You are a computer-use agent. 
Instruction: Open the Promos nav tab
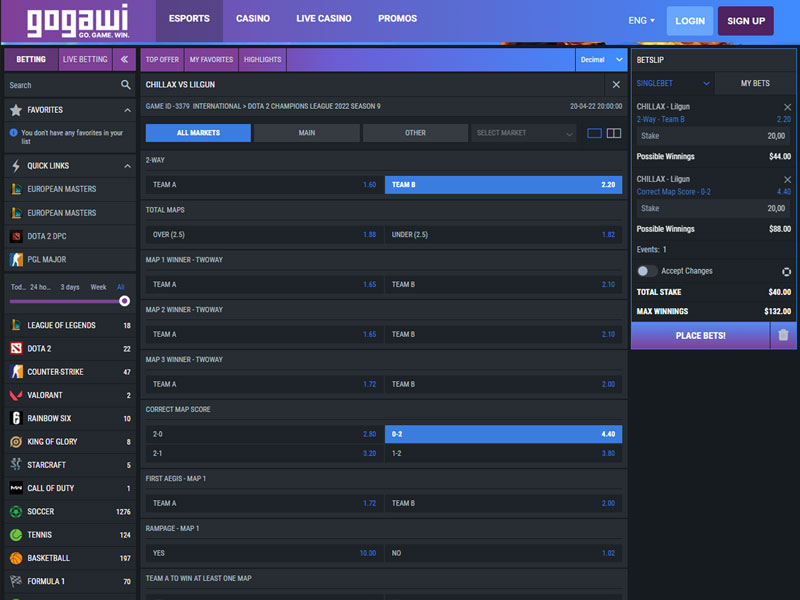pos(397,19)
